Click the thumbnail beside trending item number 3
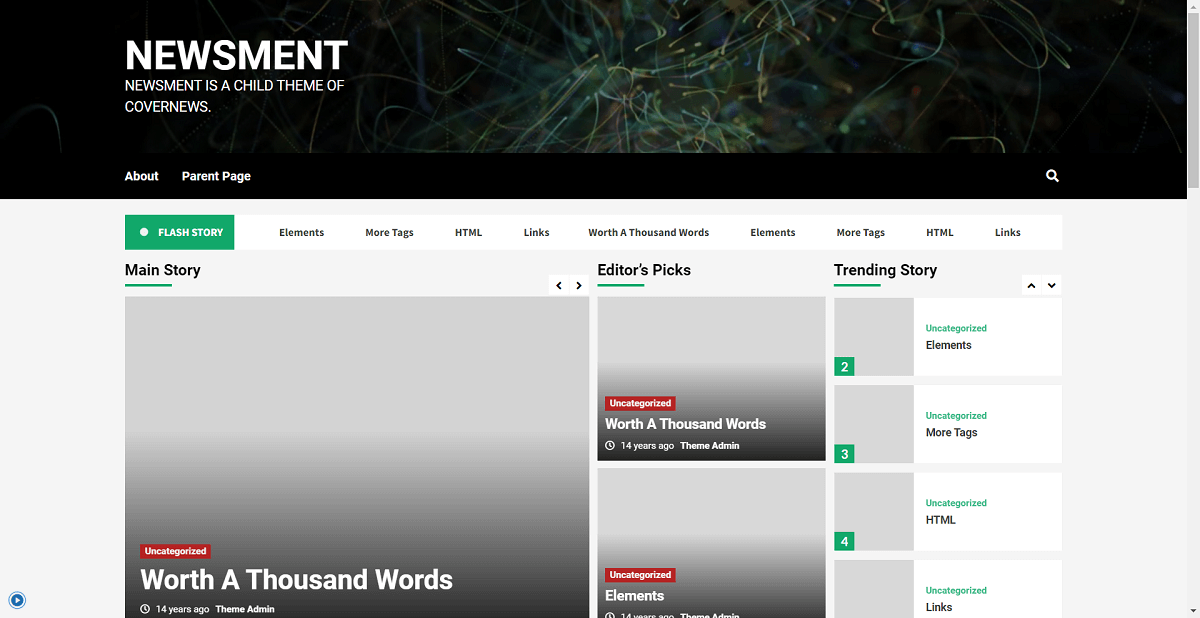Viewport: 1200px width, 618px height. [x=873, y=424]
